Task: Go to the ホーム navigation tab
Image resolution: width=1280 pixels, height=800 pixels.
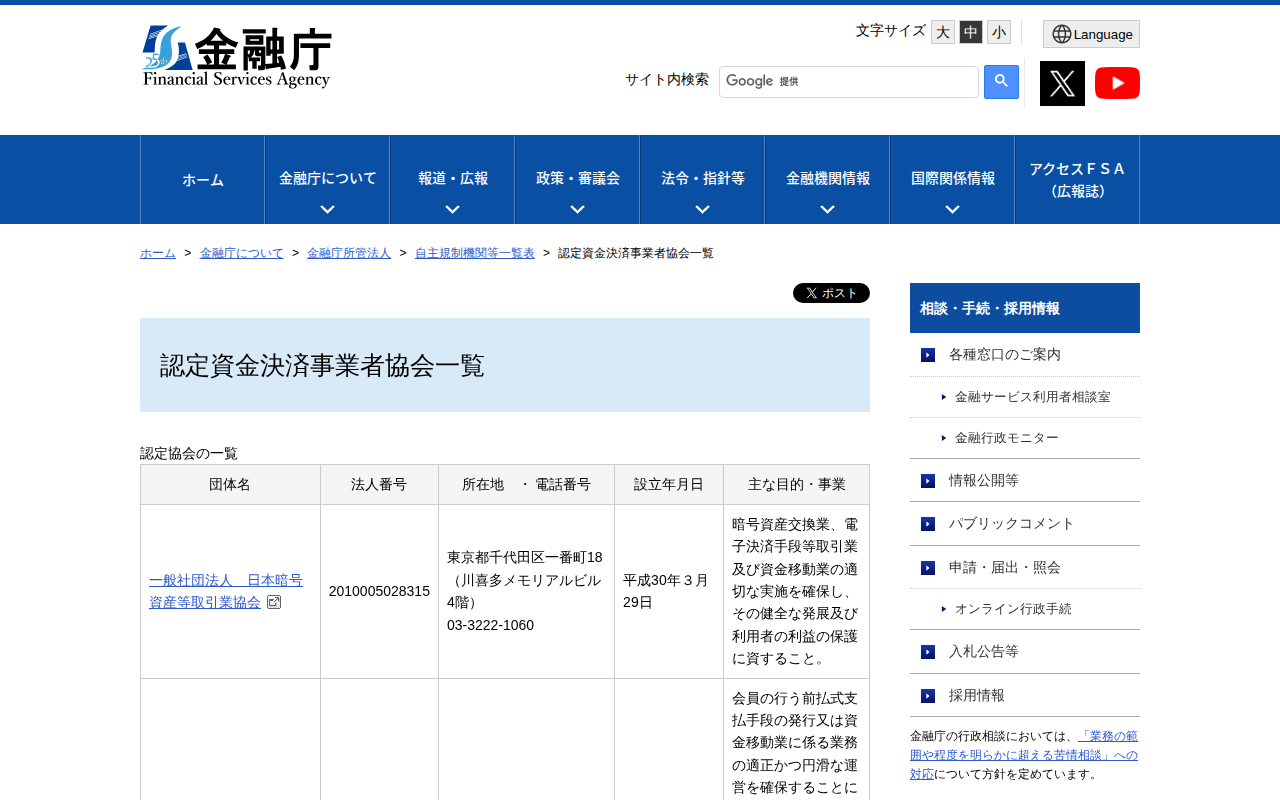Action: pos(203,180)
